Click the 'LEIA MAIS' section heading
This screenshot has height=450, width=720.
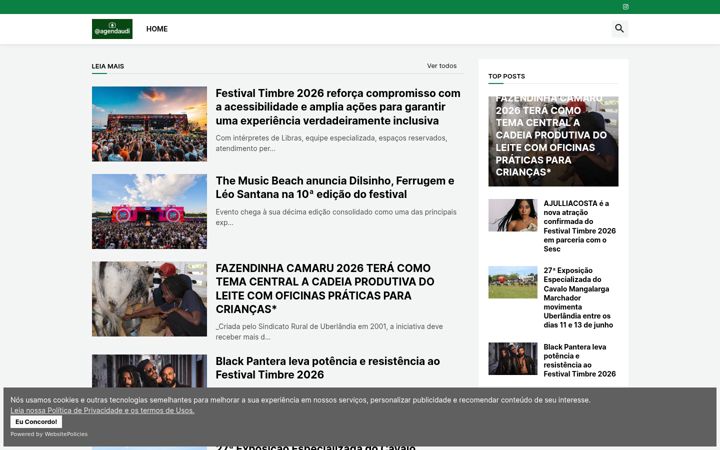coord(108,66)
